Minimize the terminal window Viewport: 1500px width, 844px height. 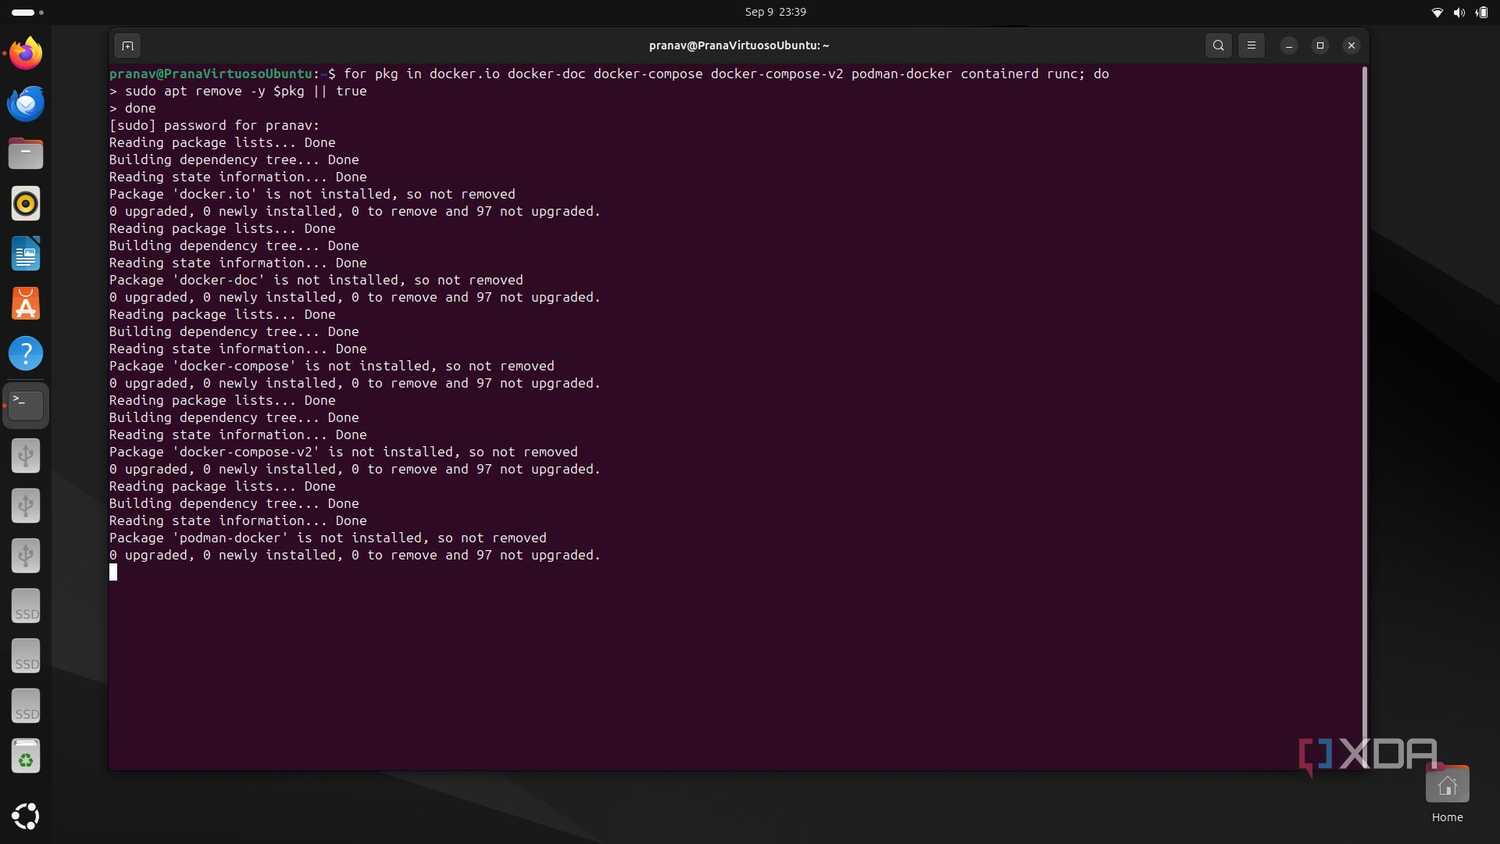pos(1289,45)
